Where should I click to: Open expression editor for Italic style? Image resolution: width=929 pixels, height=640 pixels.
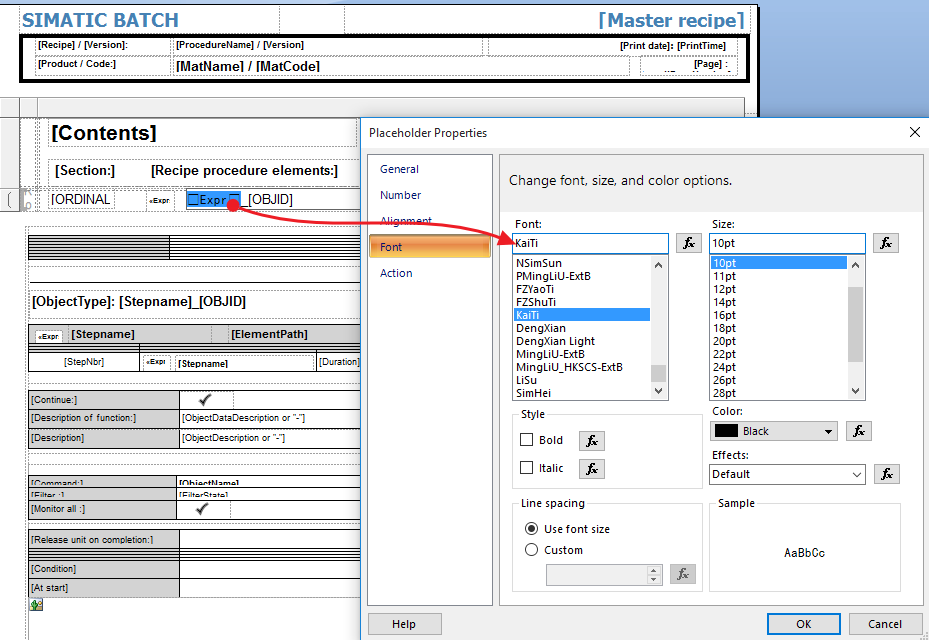(591, 468)
